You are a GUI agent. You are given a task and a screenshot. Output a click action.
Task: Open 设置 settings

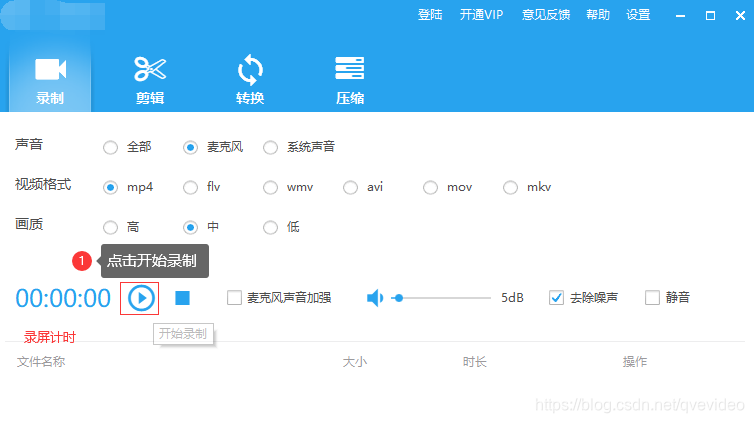638,15
